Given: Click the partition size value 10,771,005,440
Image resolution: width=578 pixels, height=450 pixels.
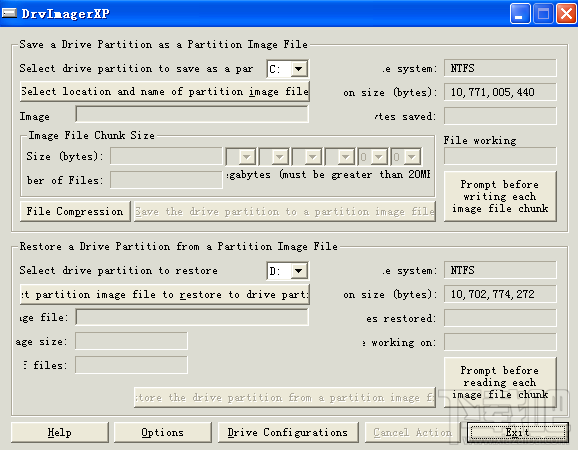Looking at the screenshot, I should tap(500, 92).
